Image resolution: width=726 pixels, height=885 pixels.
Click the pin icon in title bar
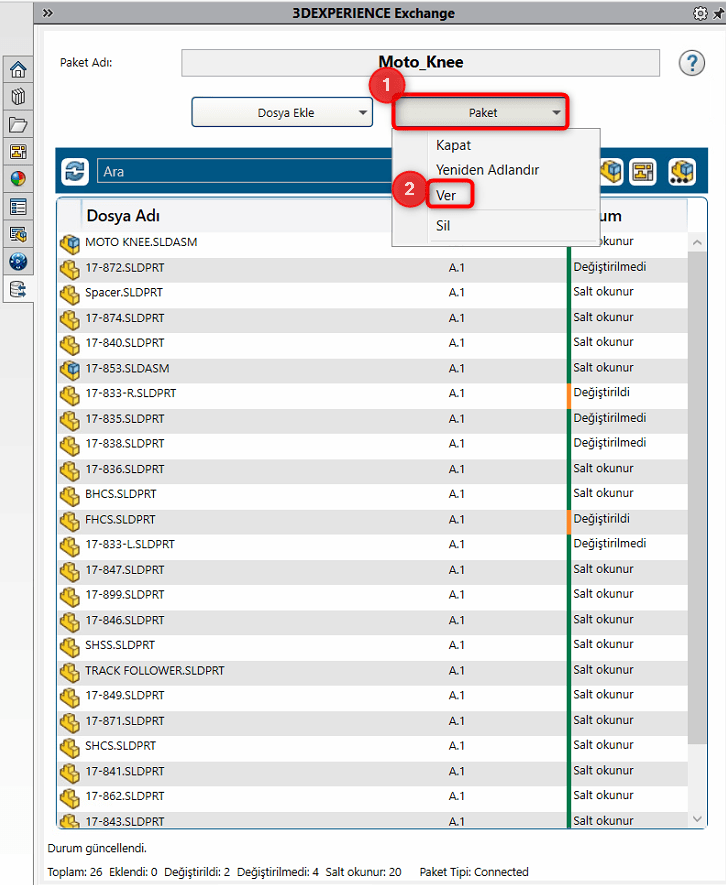pos(718,13)
